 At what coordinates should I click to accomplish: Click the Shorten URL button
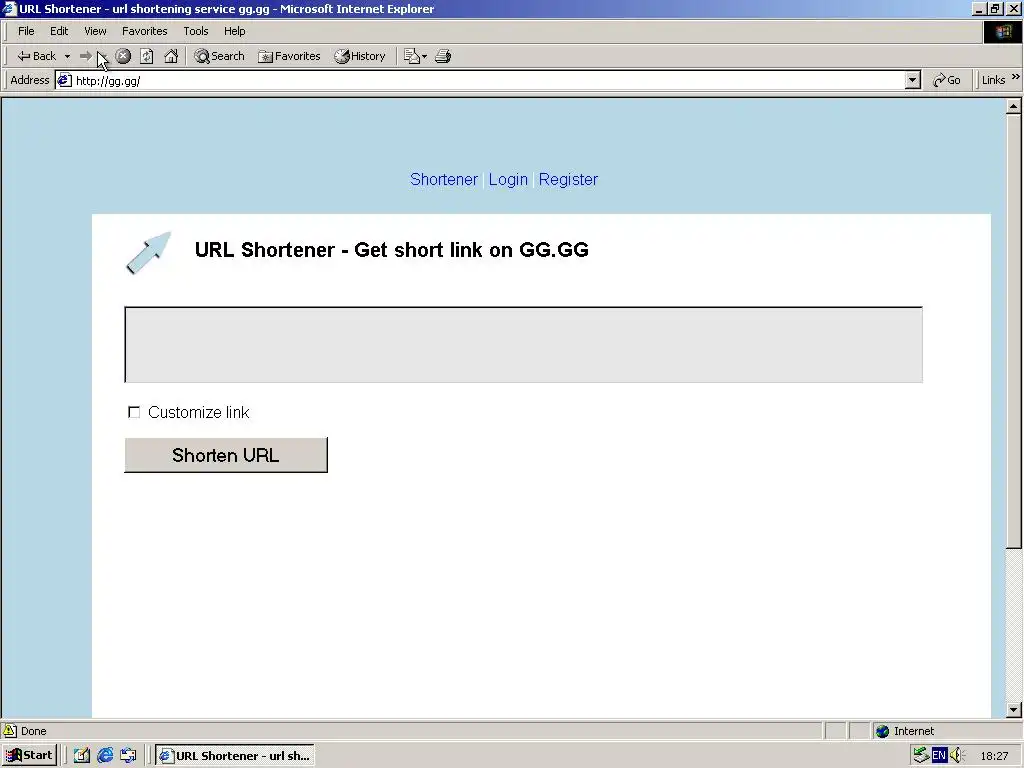[226, 455]
